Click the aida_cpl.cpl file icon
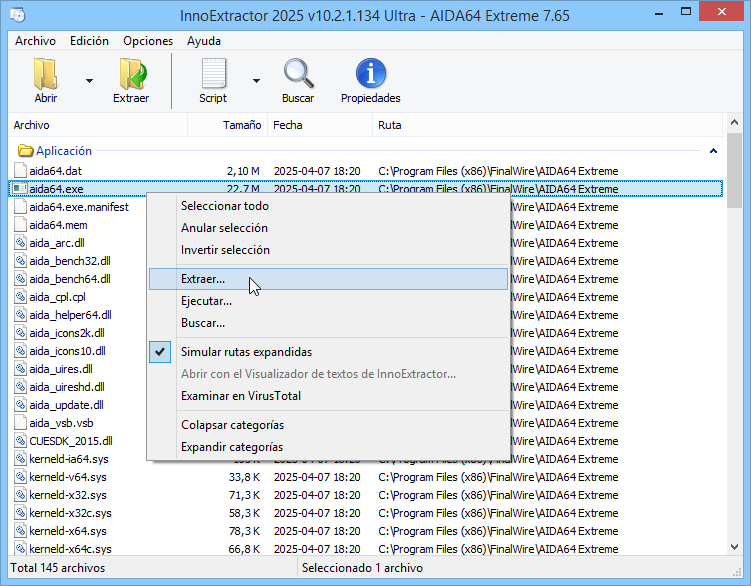This screenshot has width=751, height=586. click(20, 297)
